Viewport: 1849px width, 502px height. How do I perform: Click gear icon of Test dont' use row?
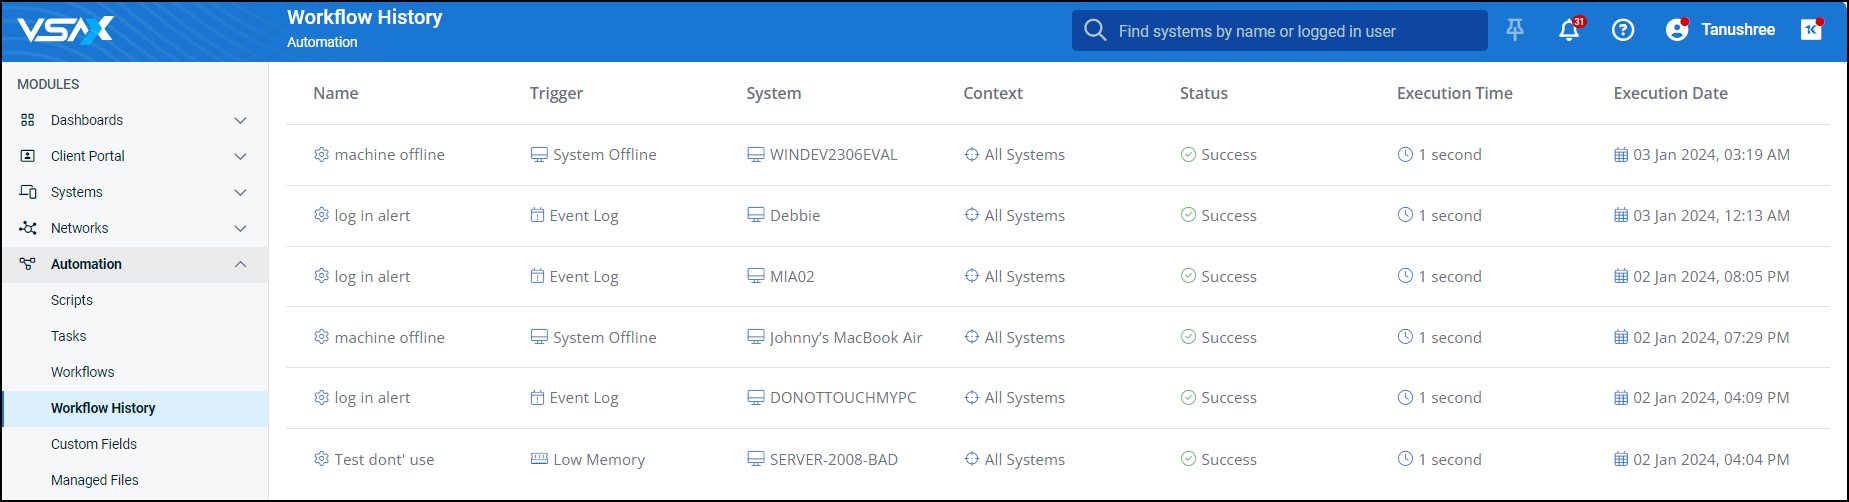[321, 459]
